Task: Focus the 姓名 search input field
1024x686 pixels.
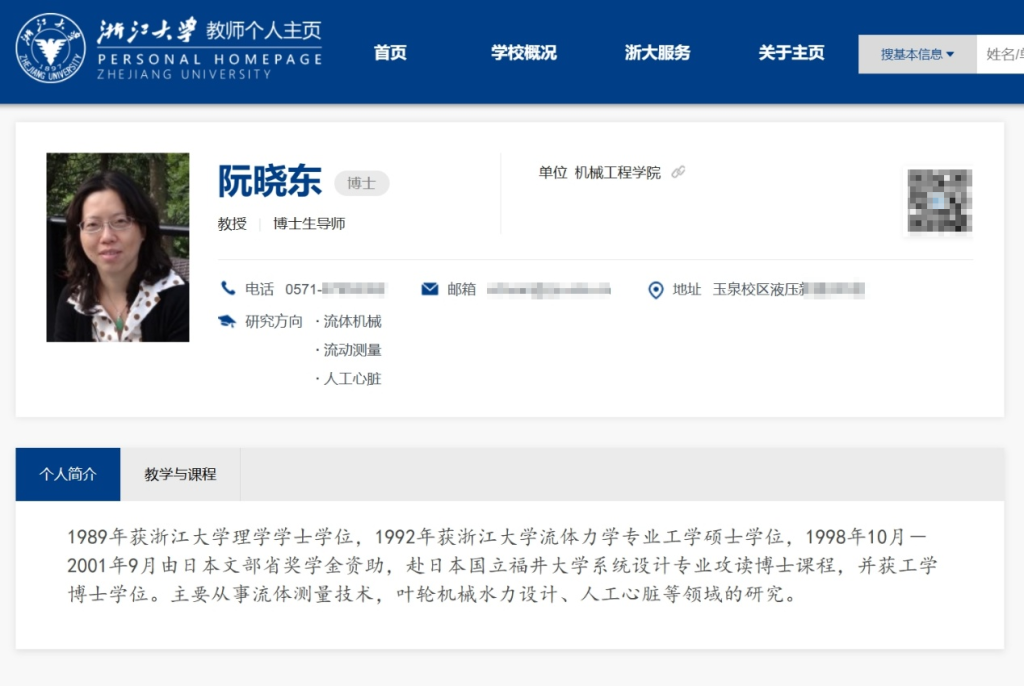Action: (1002, 54)
